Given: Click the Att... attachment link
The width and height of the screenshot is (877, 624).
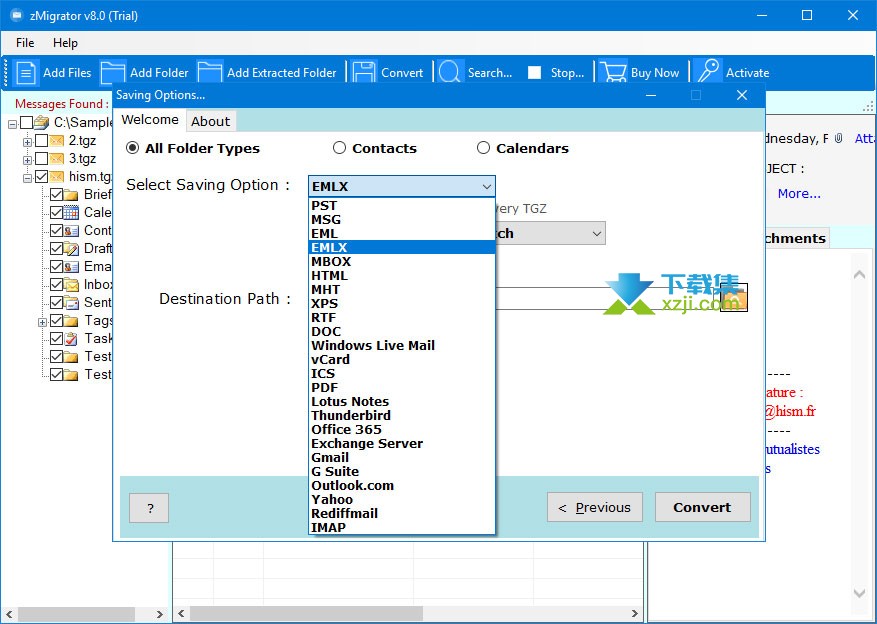Looking at the screenshot, I should pyautogui.click(x=865, y=138).
